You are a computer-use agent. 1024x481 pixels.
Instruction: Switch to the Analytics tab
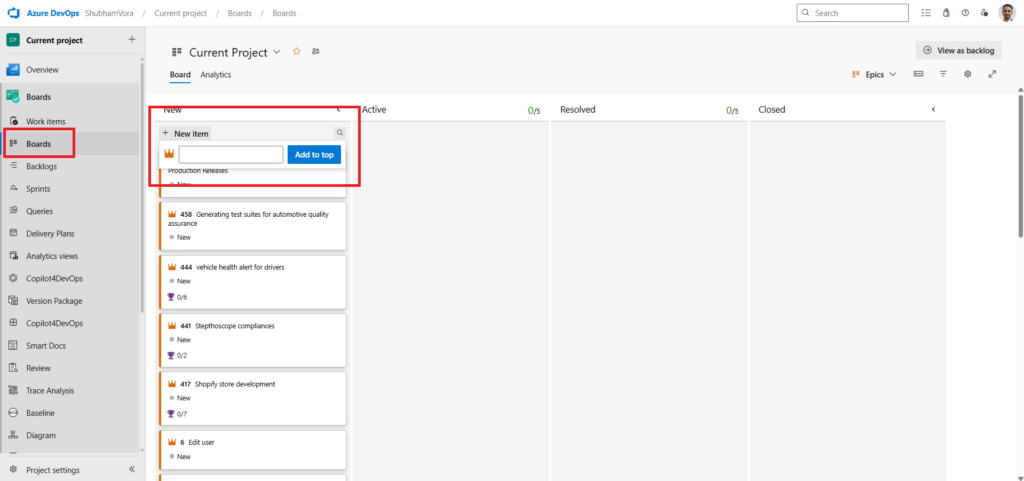(x=215, y=75)
